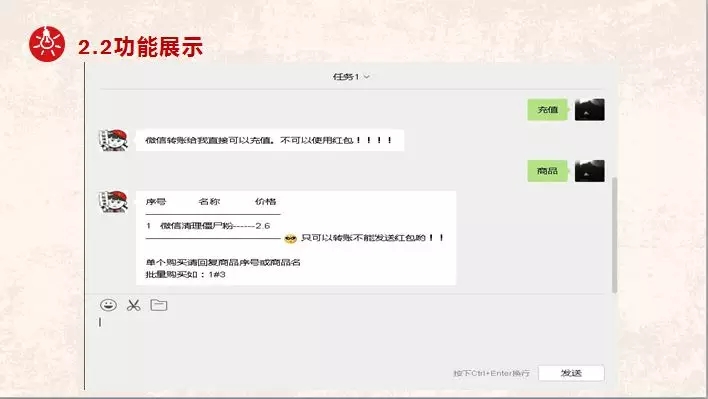
Task: Open your dark avatar next to 商品
Action: click(589, 171)
